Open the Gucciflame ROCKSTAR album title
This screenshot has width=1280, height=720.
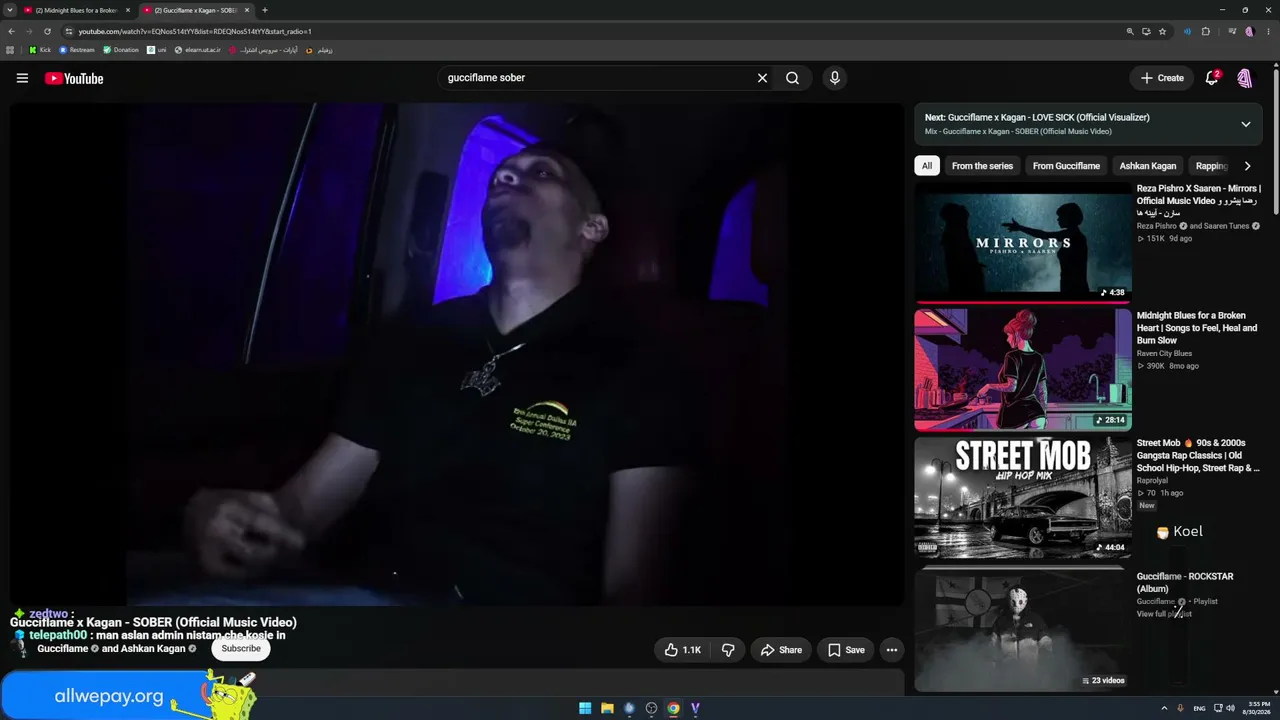click(x=1185, y=583)
